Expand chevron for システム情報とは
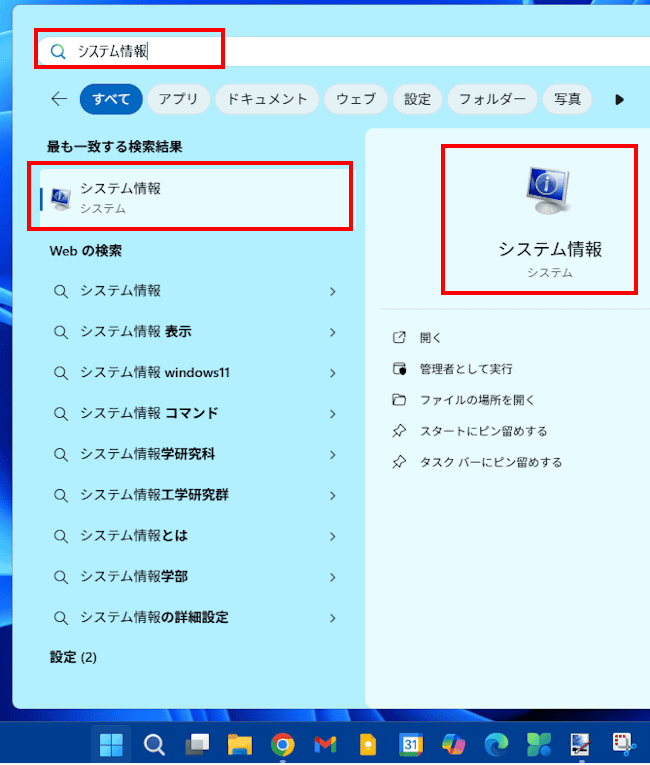 (333, 537)
